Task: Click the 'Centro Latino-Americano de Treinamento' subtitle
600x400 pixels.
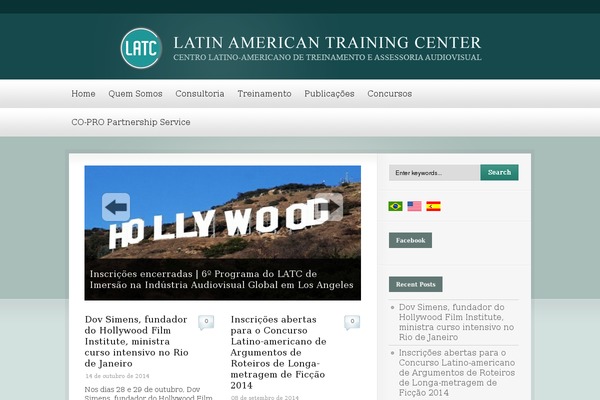Action: point(327,57)
